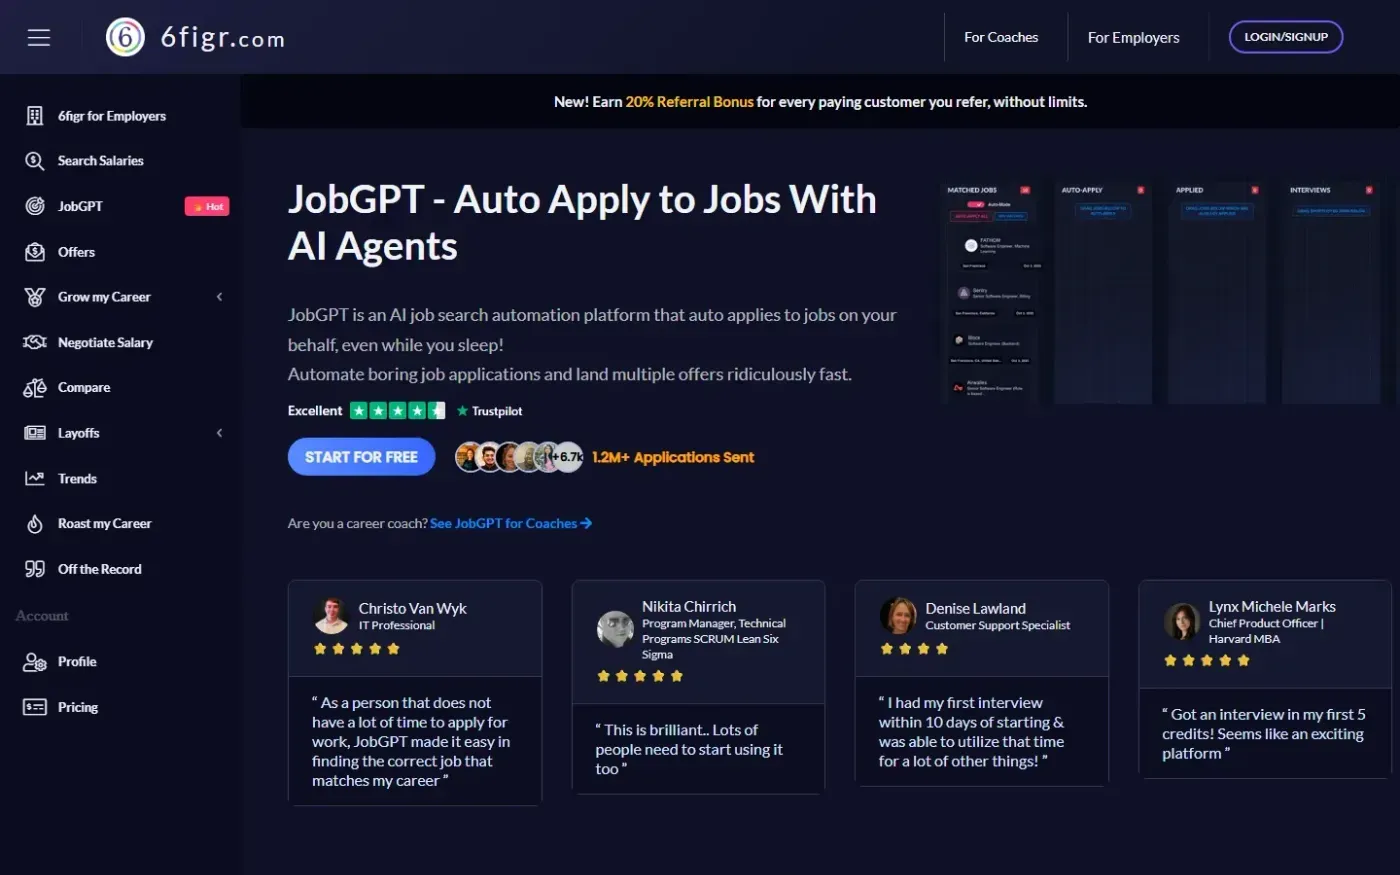Click the Customer Support Specialist title text
Image resolution: width=1400 pixels, height=875 pixels.
click(x=998, y=626)
